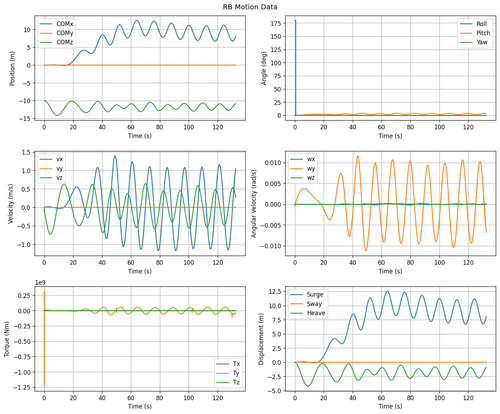Click the '1.5' tick on the Velocity axis
The height and width of the screenshot is (414, 500).
click(x=26, y=152)
